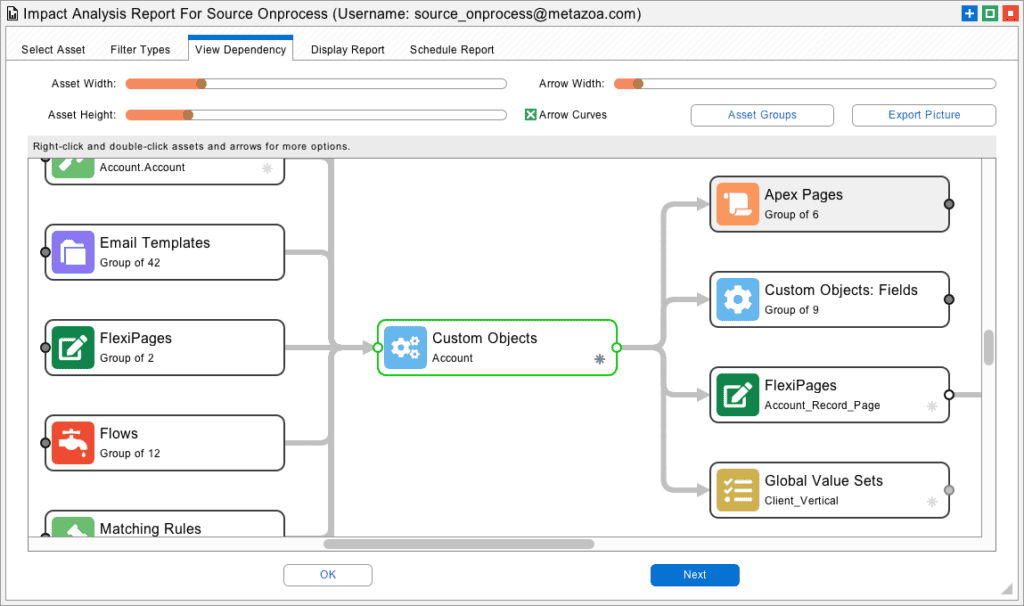The height and width of the screenshot is (606, 1024).
Task: Click the 'Apex Pages' title
Action: click(x=803, y=195)
